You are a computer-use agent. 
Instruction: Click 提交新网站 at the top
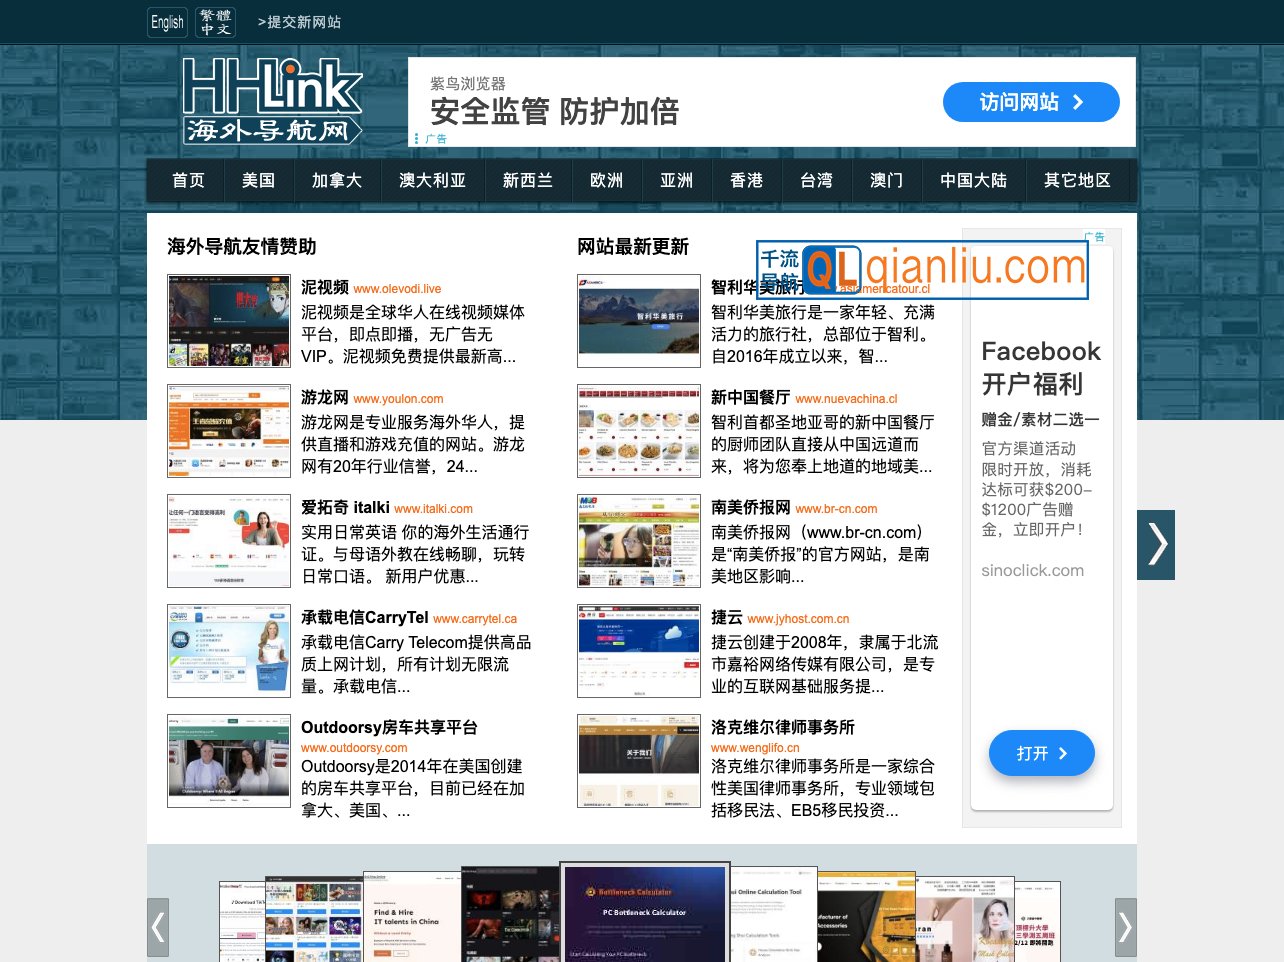click(298, 21)
